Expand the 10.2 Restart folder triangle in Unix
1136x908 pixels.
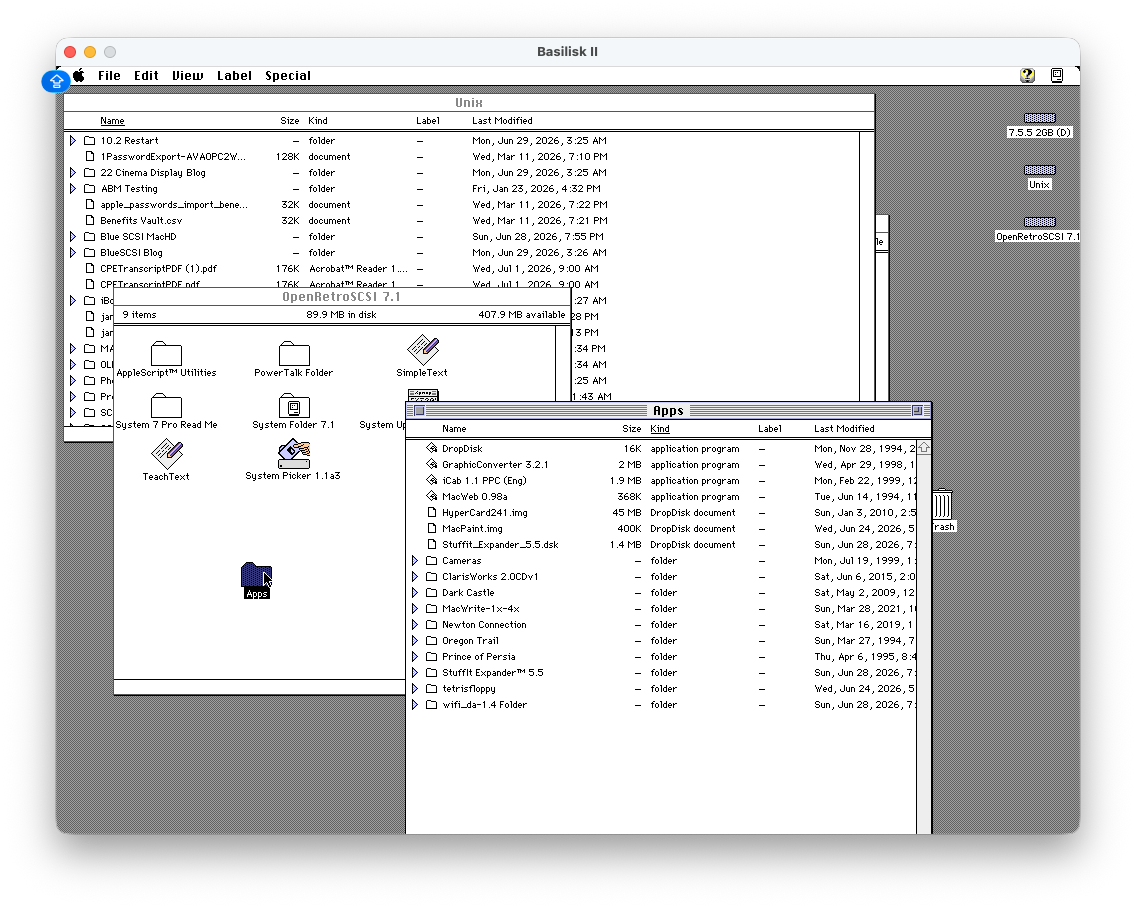[x=73, y=141]
